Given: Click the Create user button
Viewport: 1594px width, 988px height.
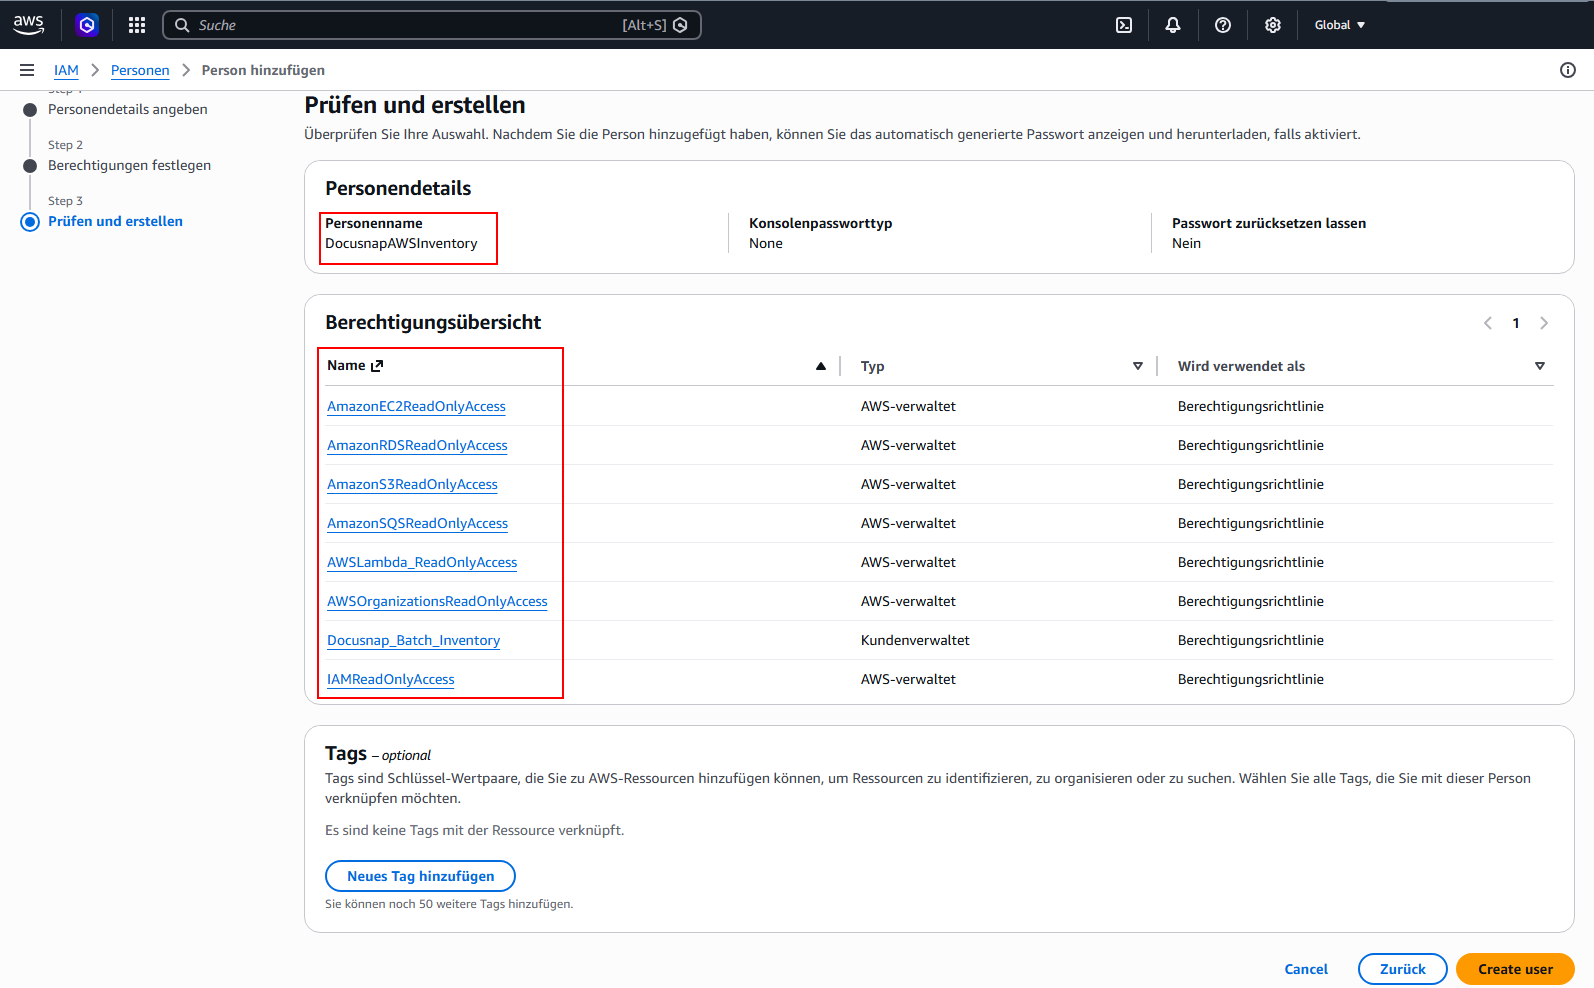Looking at the screenshot, I should click(1515, 969).
